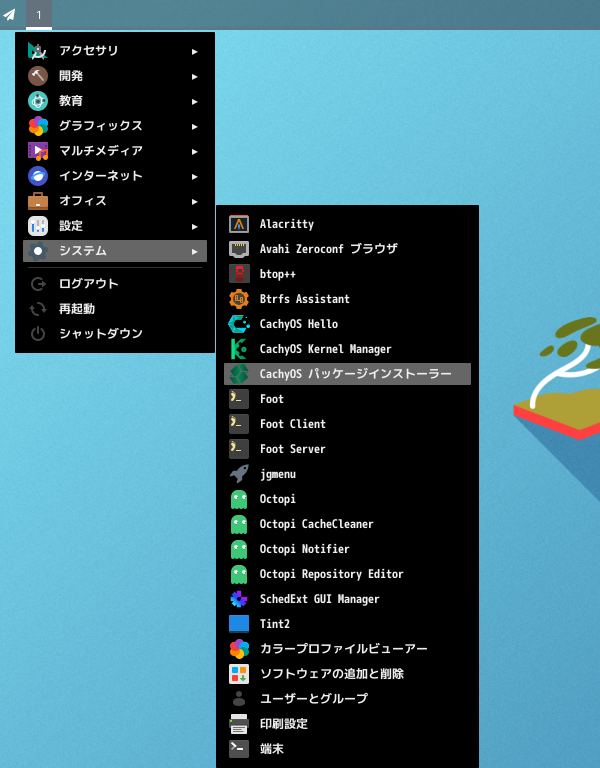Choose Octopi Repository Editor from the menu
Image resolution: width=600 pixels, height=768 pixels.
[x=331, y=574]
